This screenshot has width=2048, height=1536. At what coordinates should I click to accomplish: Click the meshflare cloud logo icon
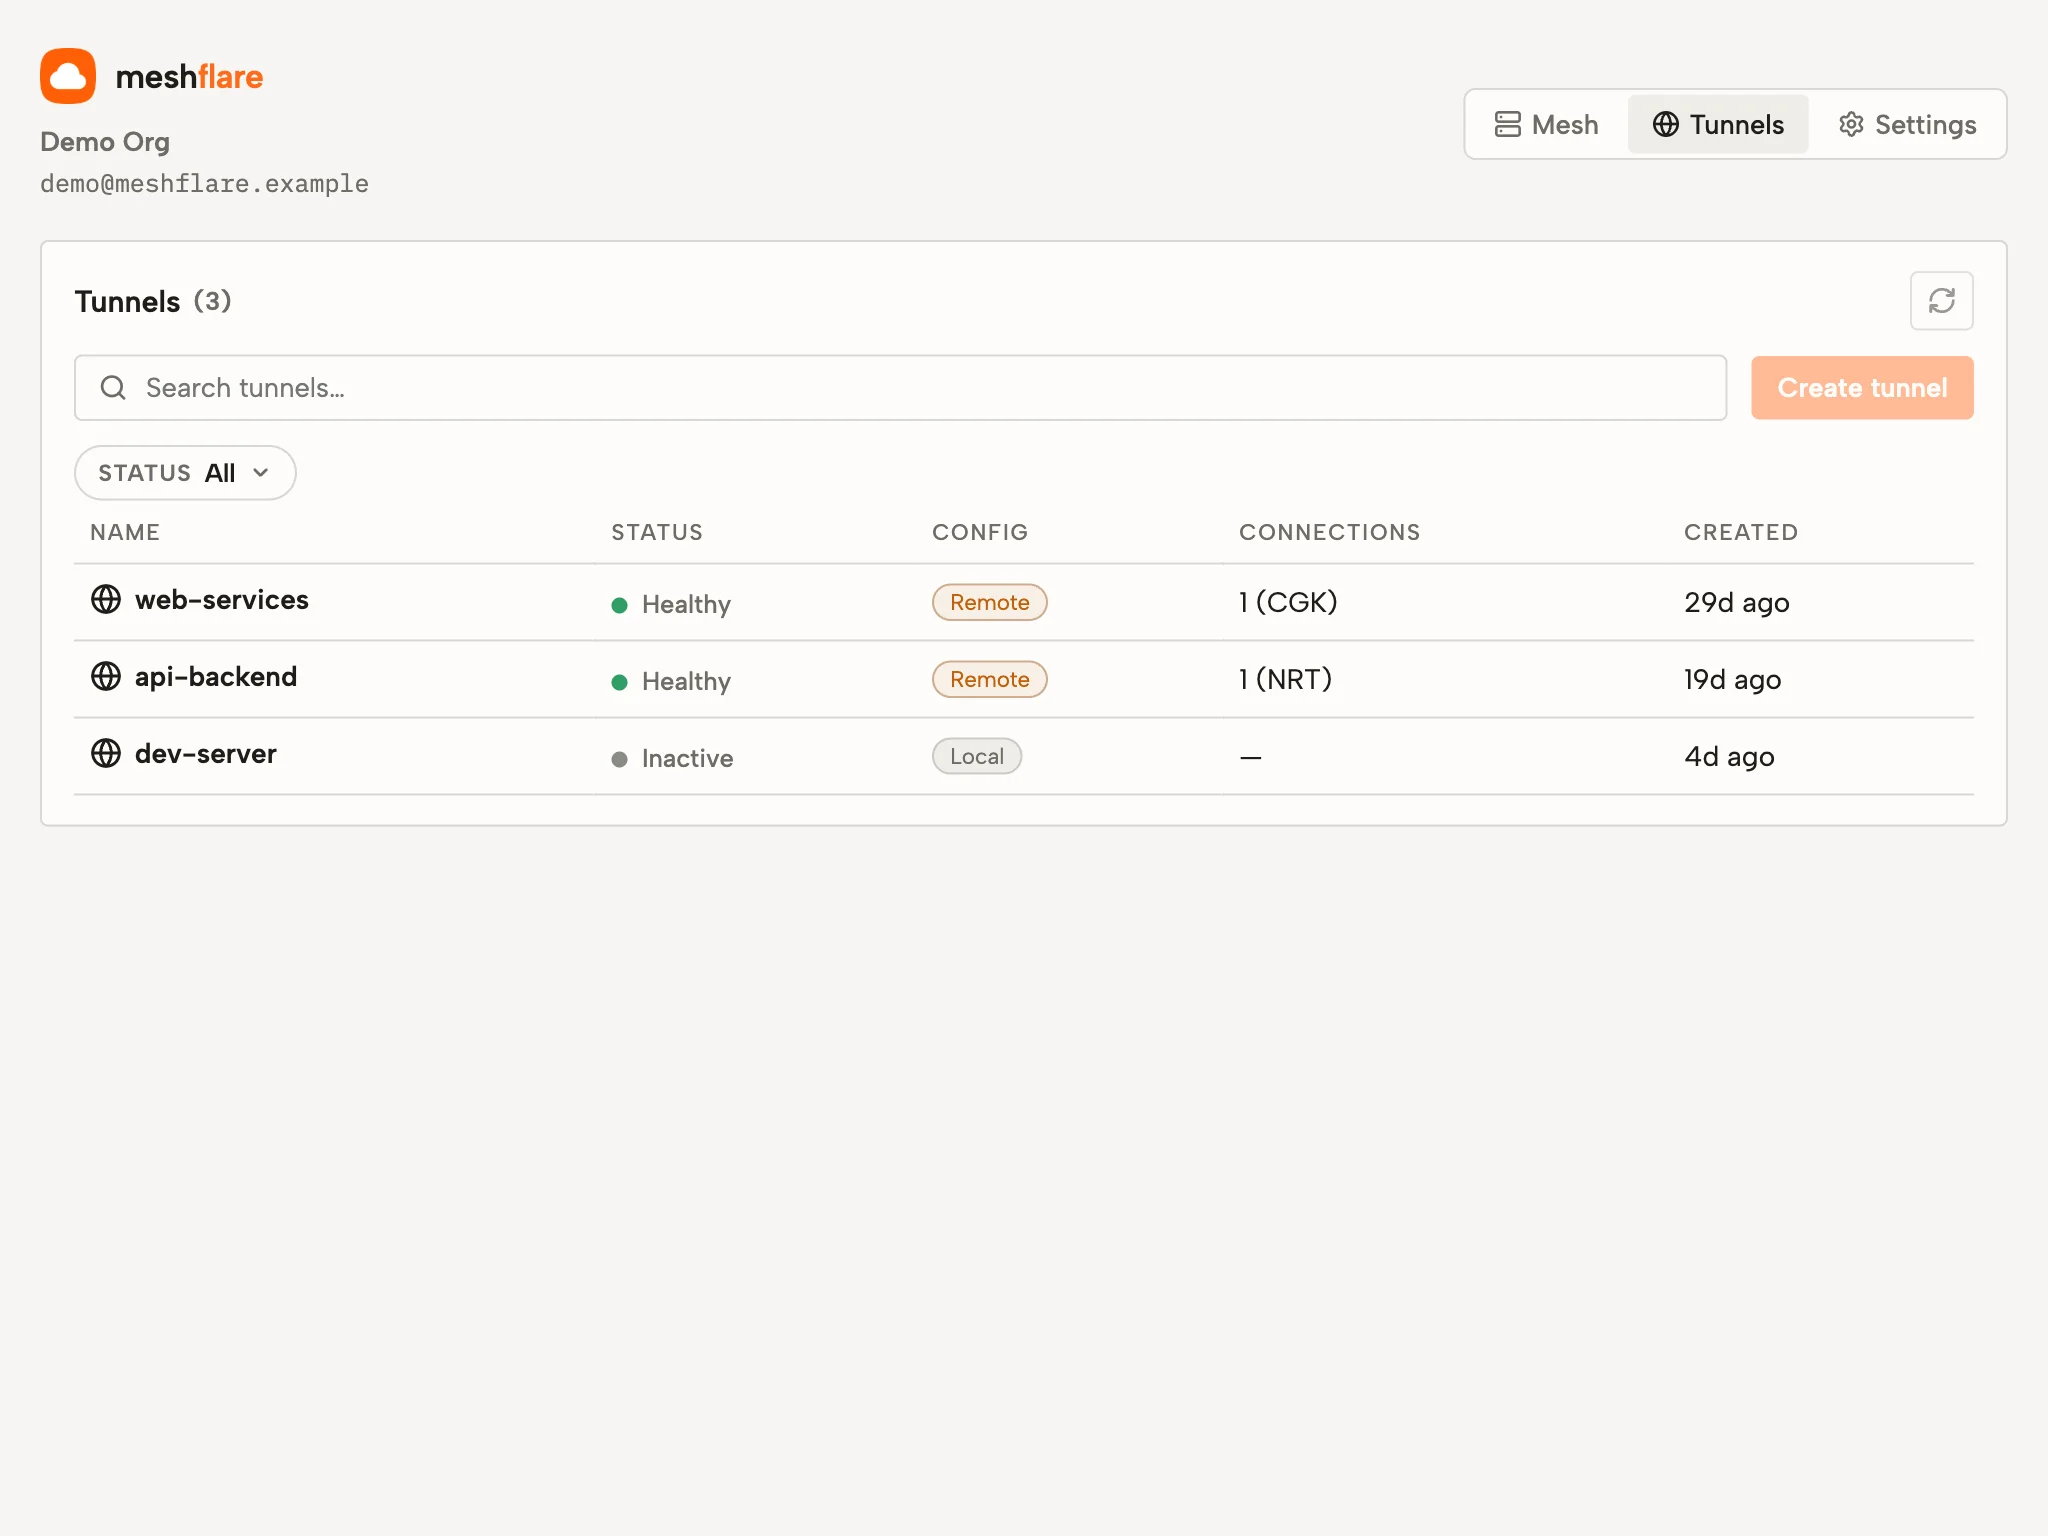68,76
